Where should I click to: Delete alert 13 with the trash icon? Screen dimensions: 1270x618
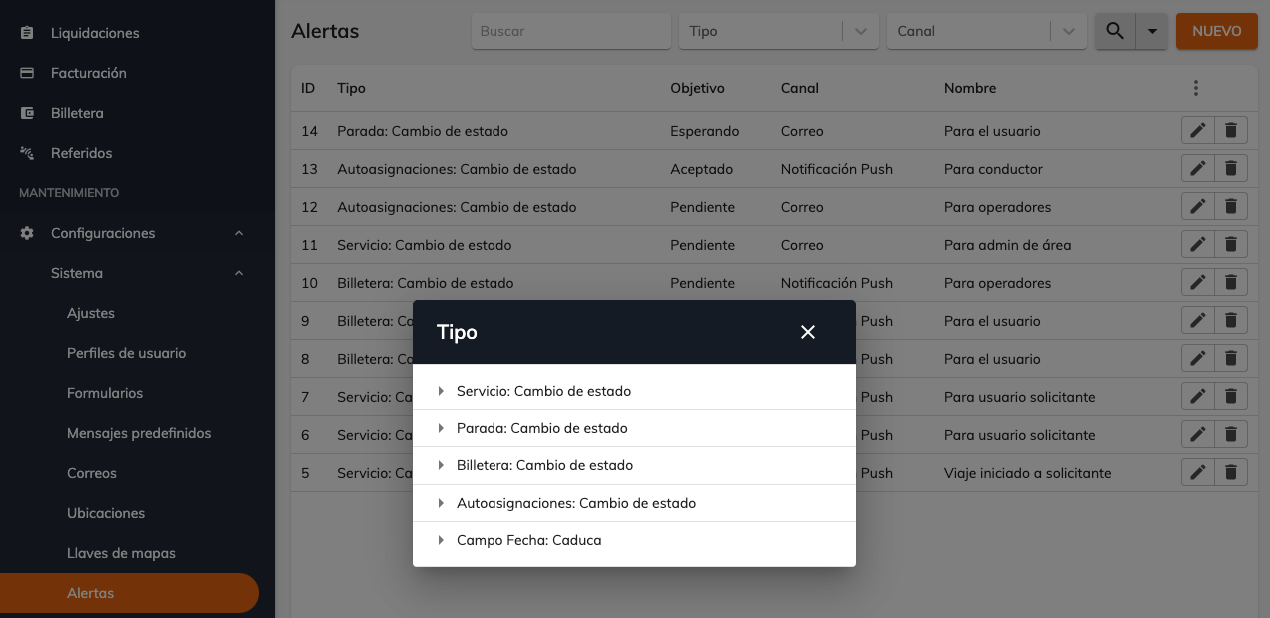click(1231, 168)
